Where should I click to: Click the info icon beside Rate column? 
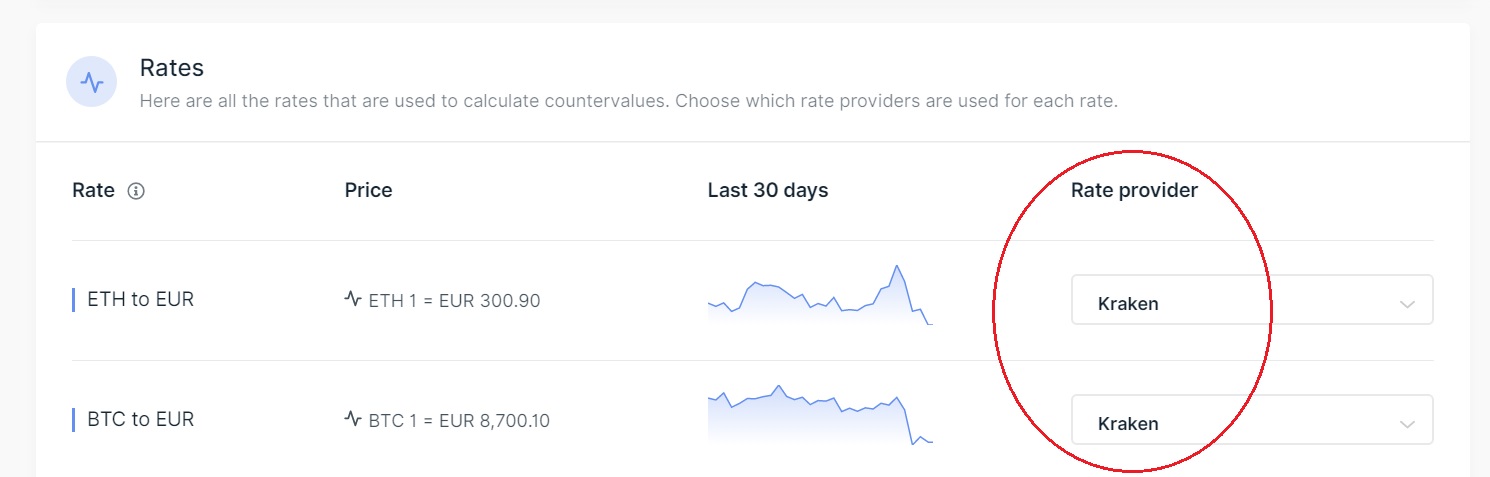coord(137,191)
